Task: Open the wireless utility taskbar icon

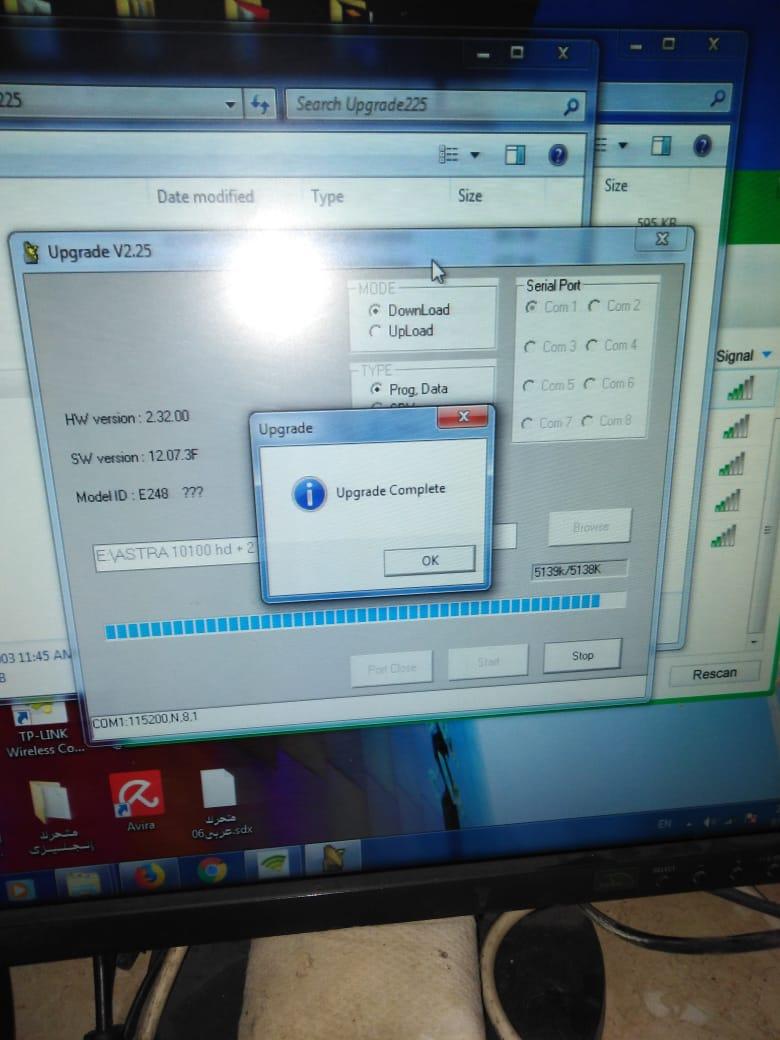Action: (273, 863)
